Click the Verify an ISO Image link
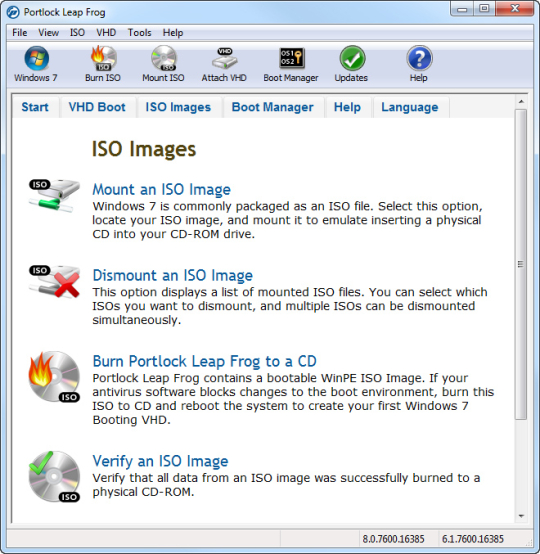540x554 pixels. (160, 461)
